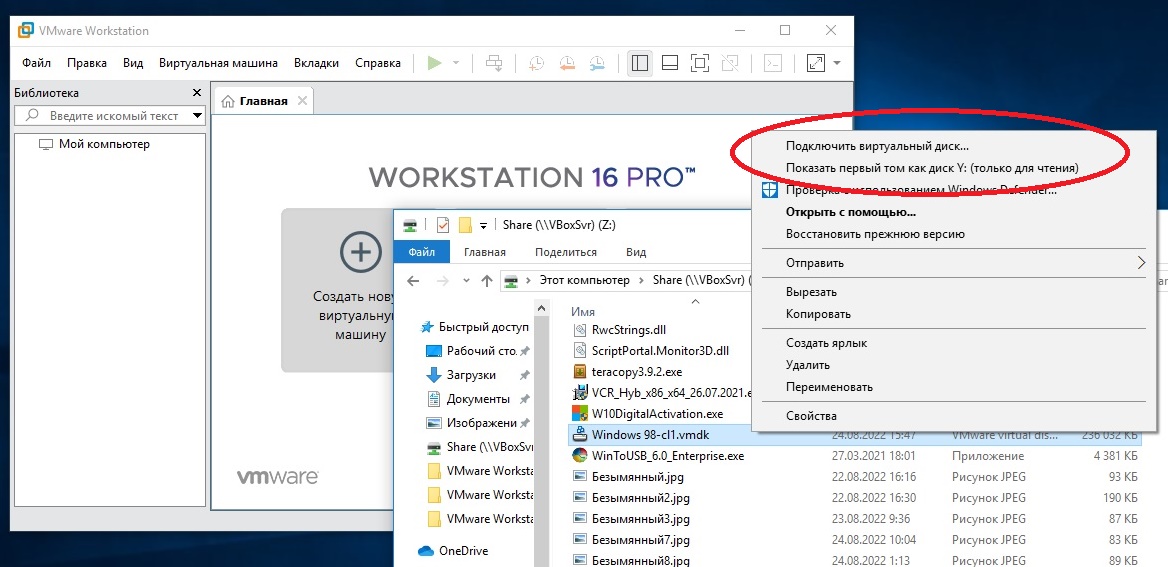This screenshot has height=567, width=1168.
Task: Close the Главная tab in VMware Workstation
Action: [302, 101]
